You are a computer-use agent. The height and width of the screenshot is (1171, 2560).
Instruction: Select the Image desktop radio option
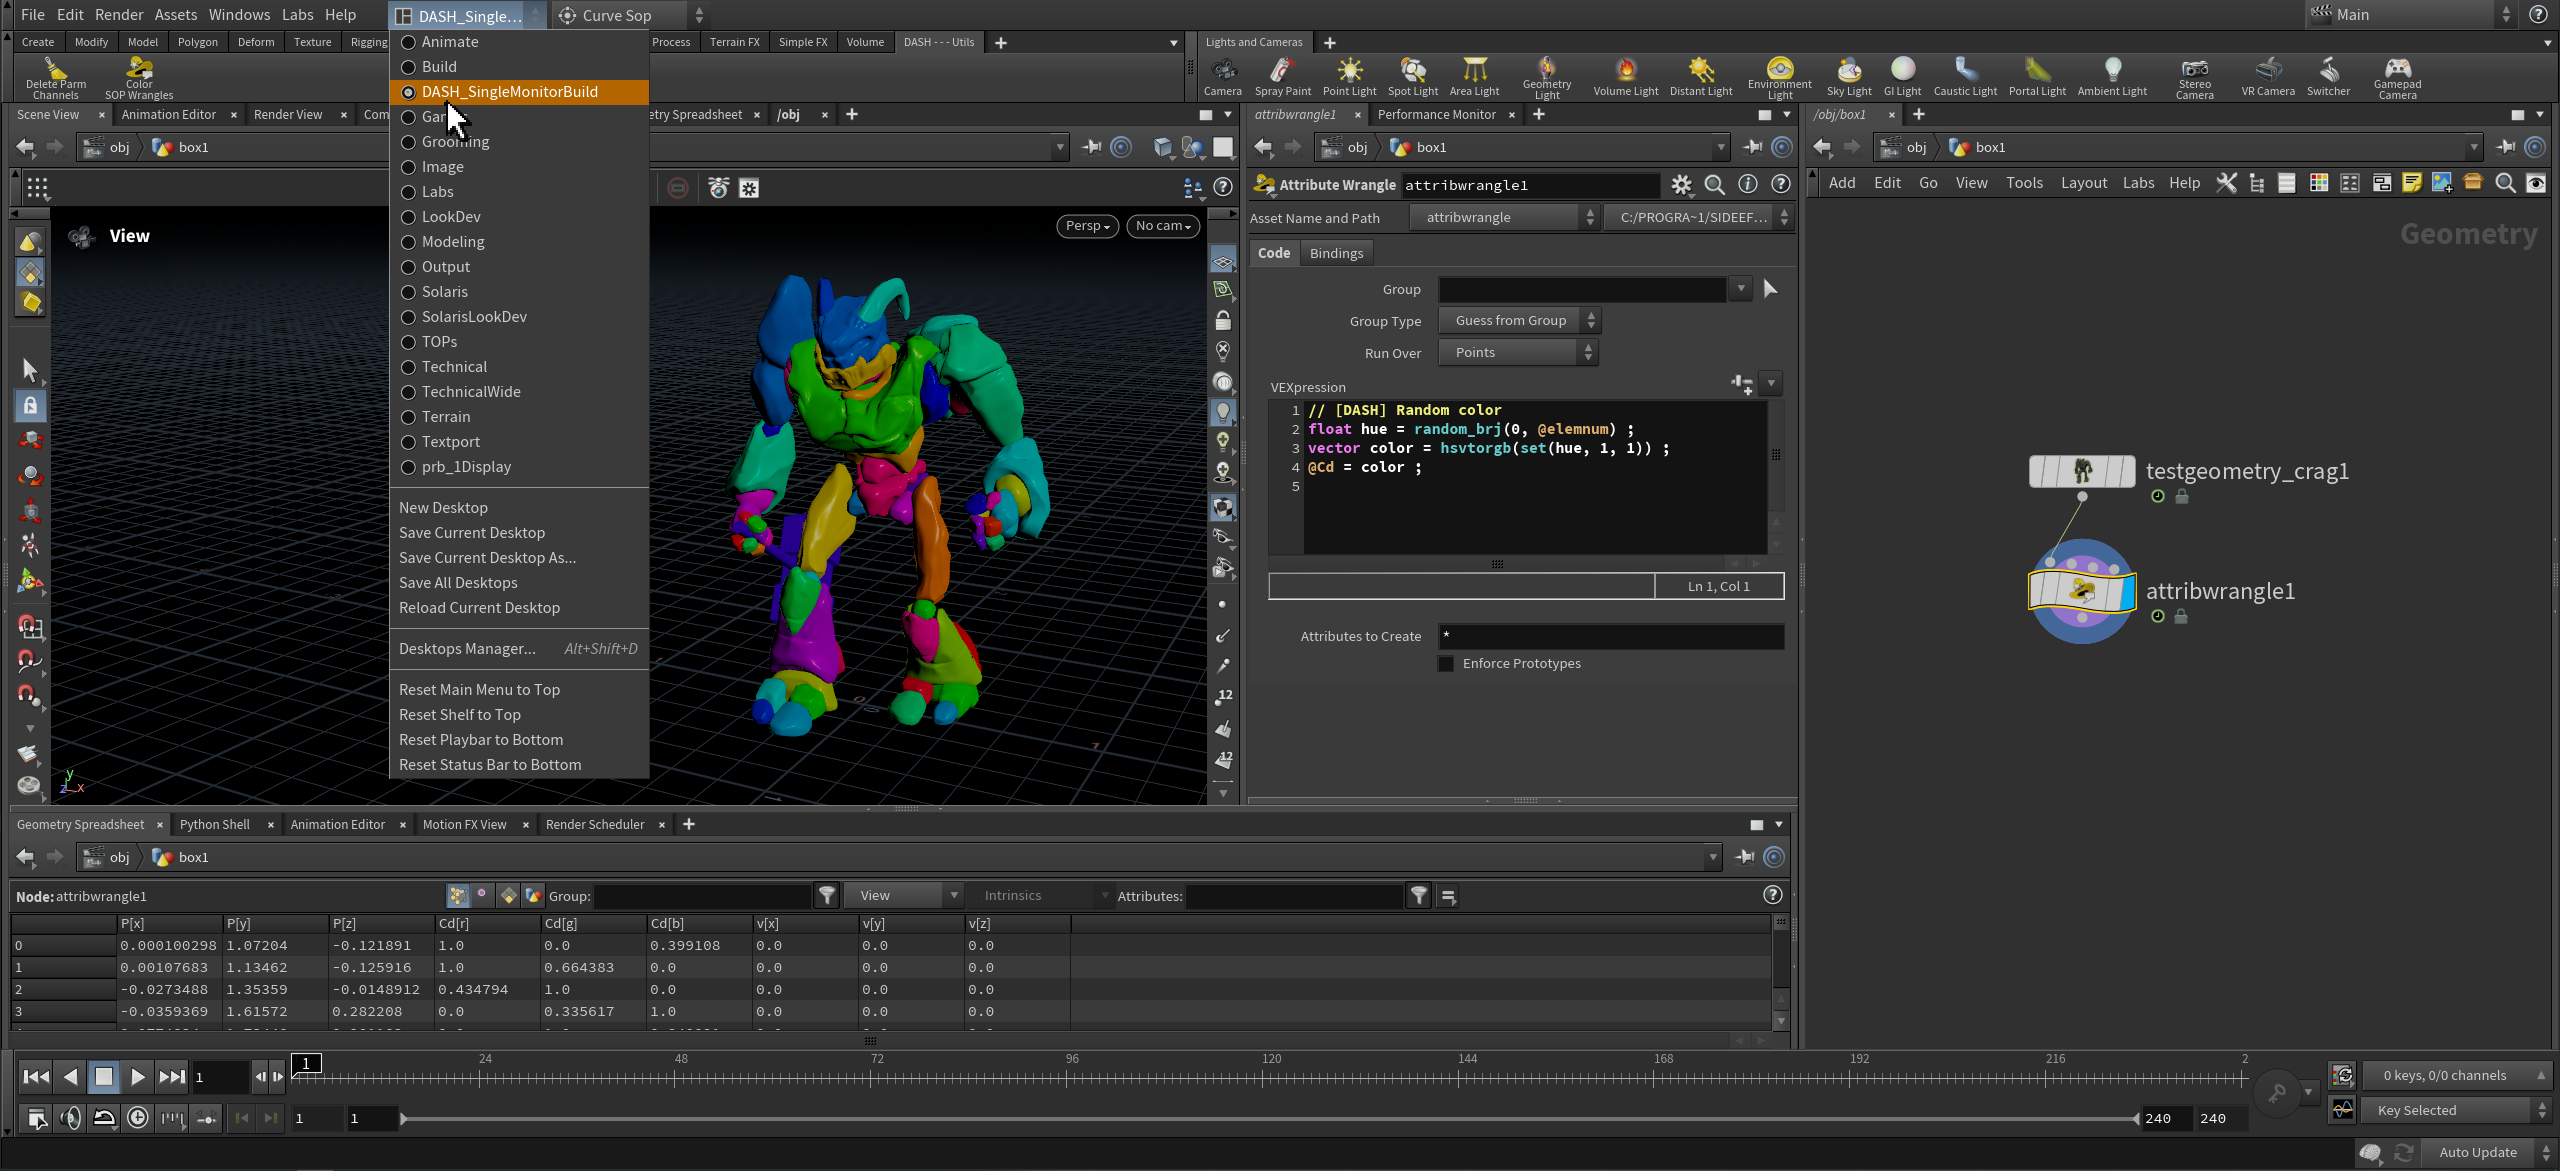(x=408, y=167)
